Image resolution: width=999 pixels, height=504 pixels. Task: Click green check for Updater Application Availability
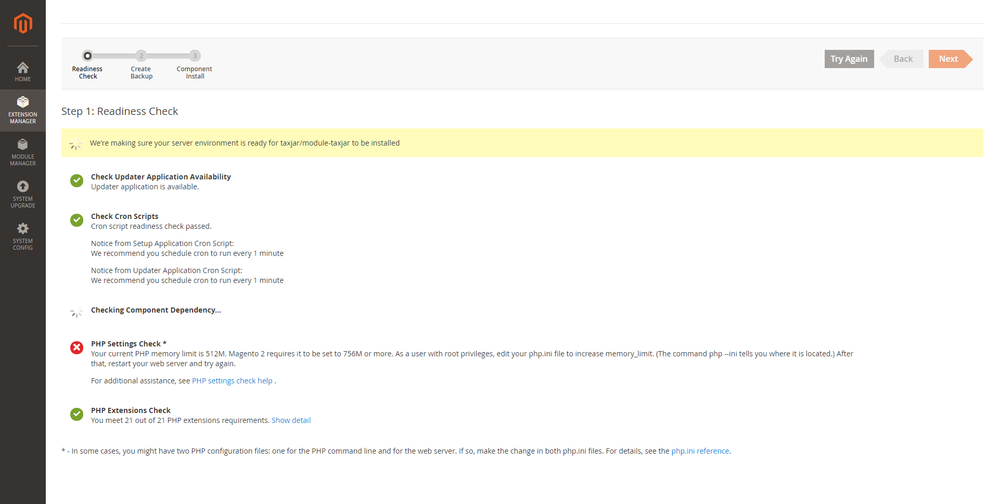[76, 181]
